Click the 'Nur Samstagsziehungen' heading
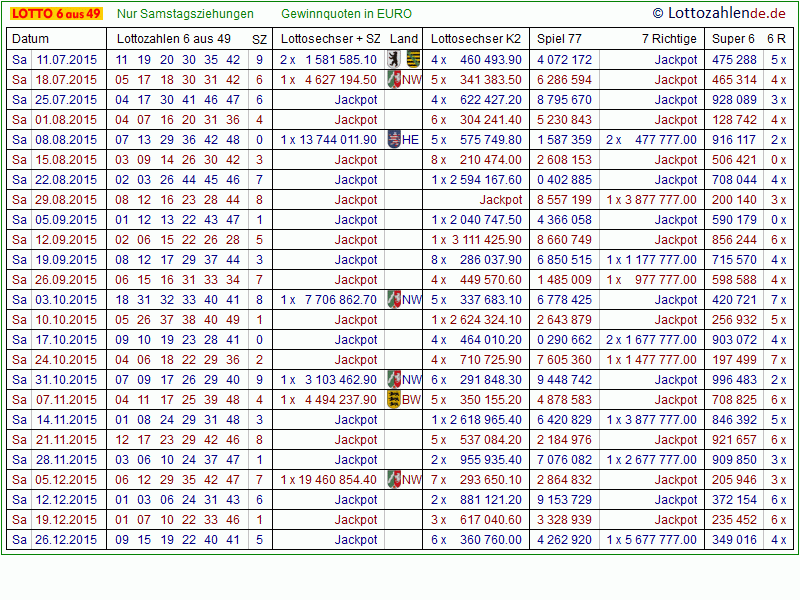Viewport: 800px width, 600px height. click(x=185, y=14)
